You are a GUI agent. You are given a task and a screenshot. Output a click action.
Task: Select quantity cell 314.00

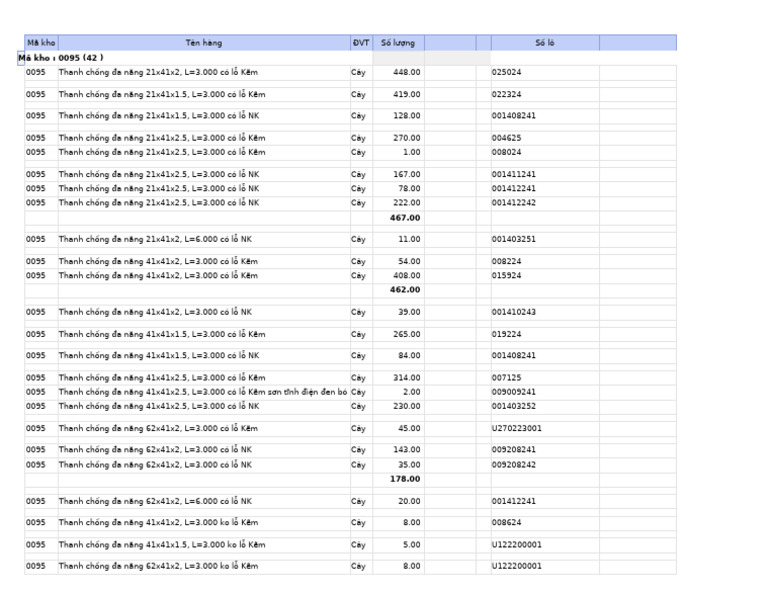pos(398,378)
